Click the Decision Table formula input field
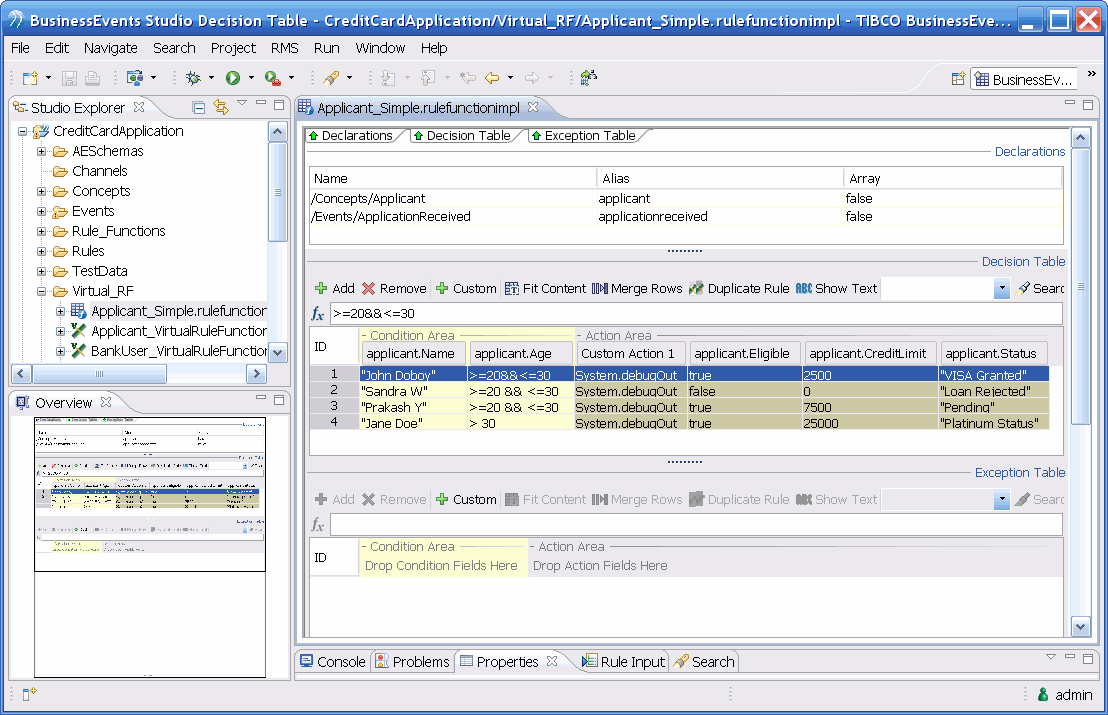Screen dimensions: 1108x715 [x=695, y=314]
